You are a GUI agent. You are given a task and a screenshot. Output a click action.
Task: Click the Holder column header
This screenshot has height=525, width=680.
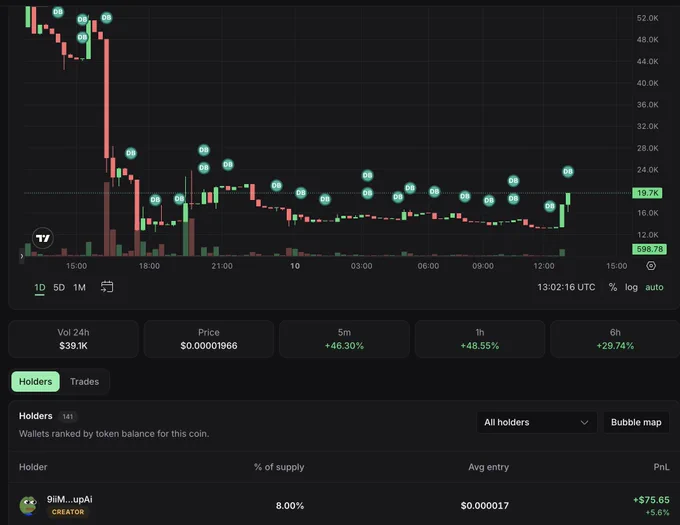33,467
